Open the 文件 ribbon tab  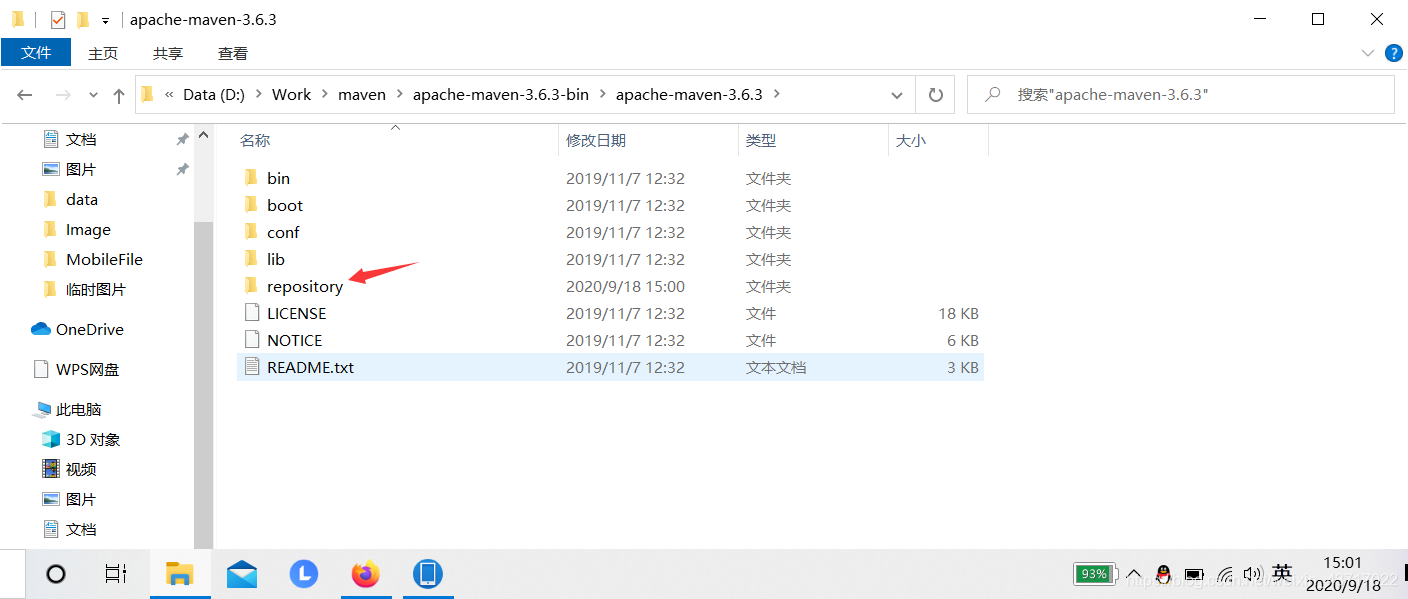[36, 53]
